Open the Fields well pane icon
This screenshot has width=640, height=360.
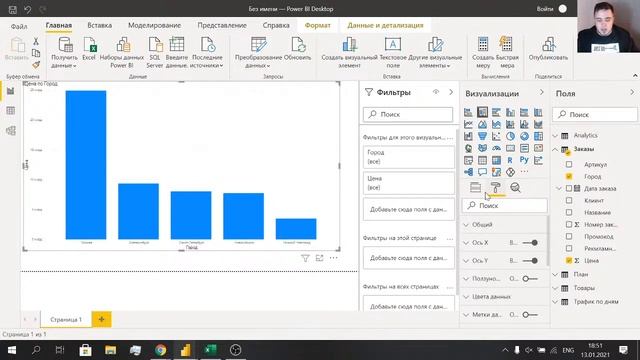click(x=476, y=187)
